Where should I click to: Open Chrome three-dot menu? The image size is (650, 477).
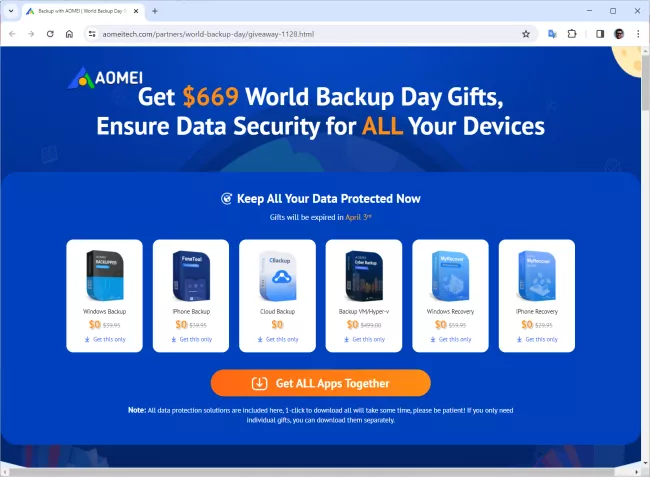click(638, 34)
